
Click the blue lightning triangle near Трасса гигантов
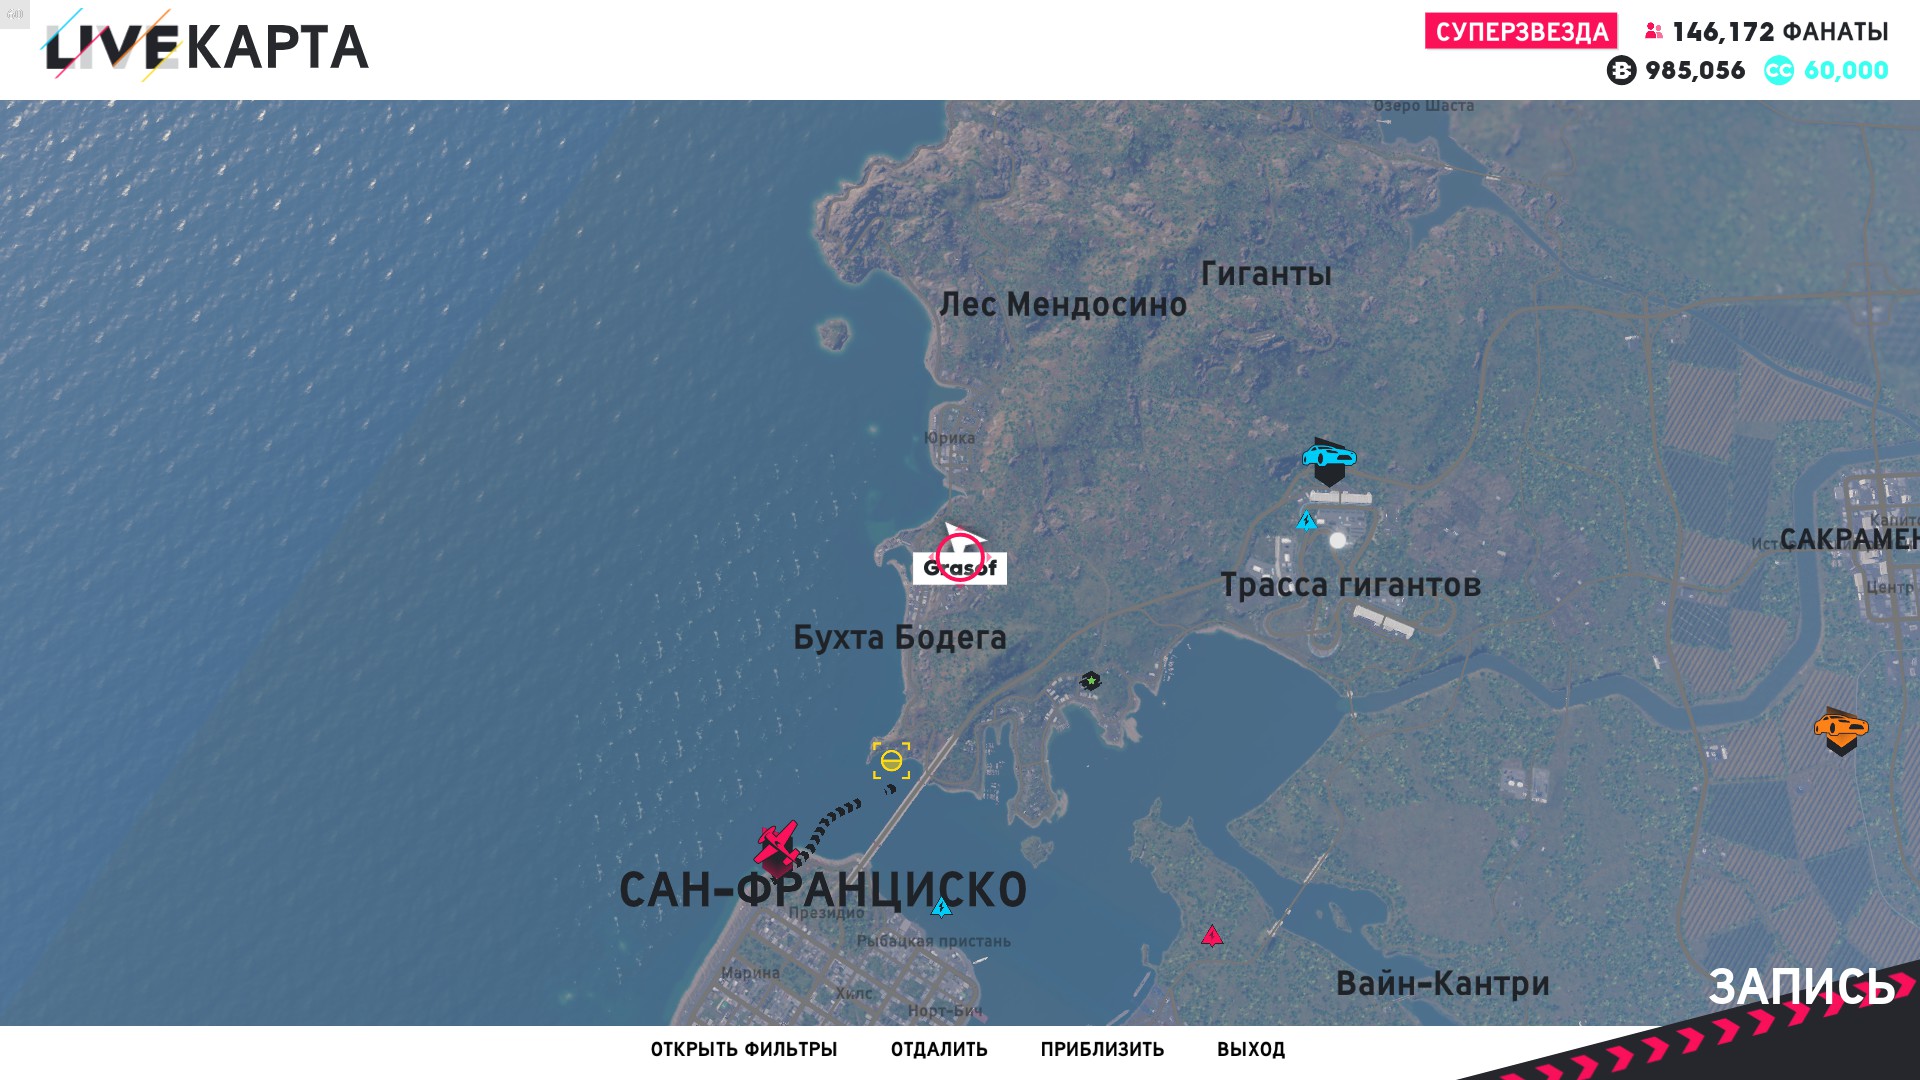pos(1306,521)
